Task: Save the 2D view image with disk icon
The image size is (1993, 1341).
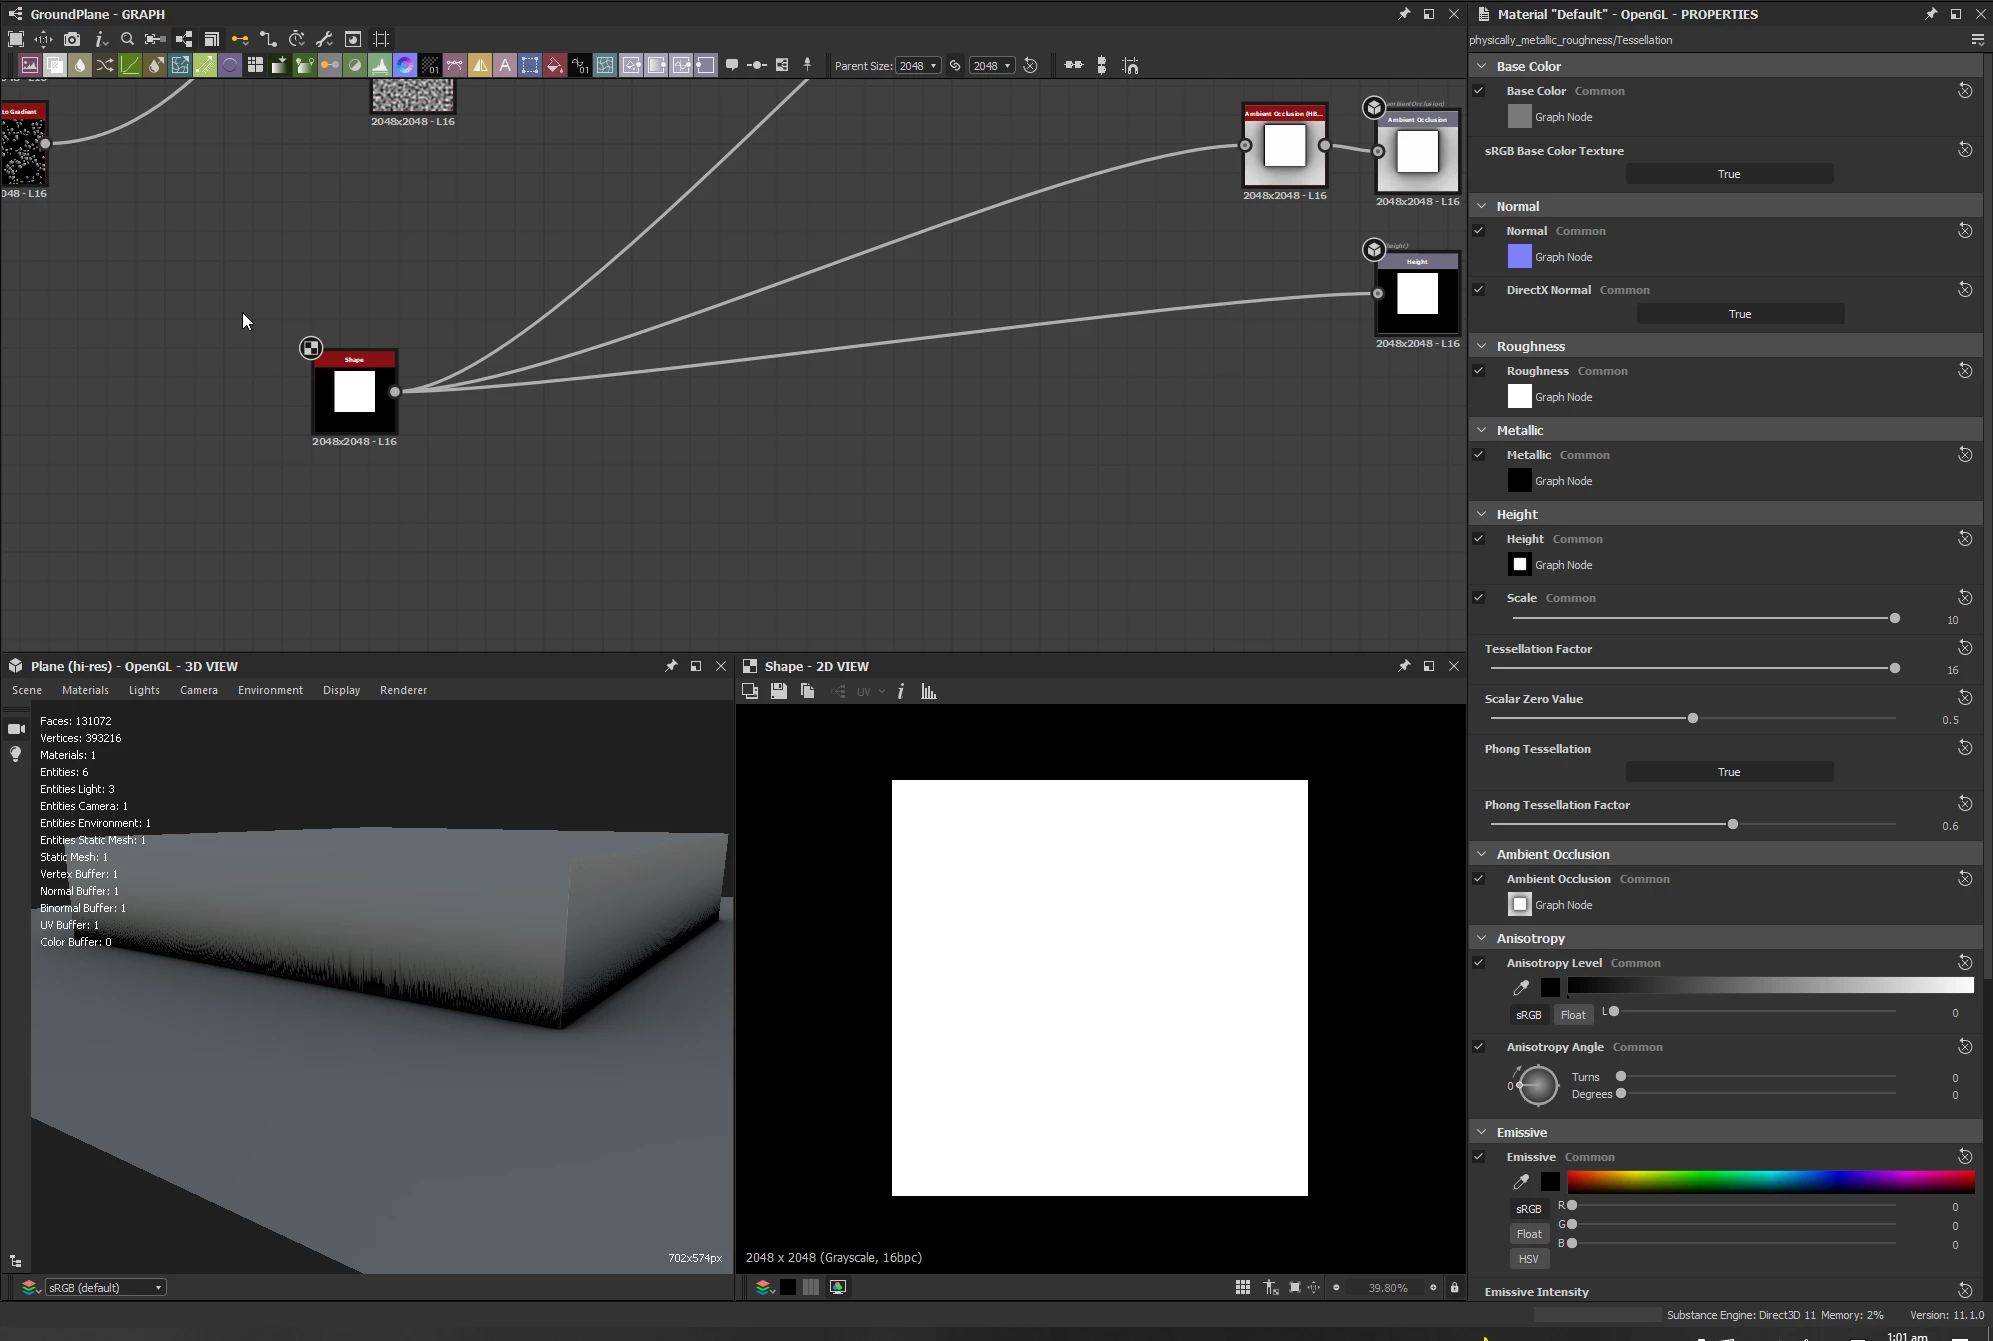Action: click(x=778, y=691)
